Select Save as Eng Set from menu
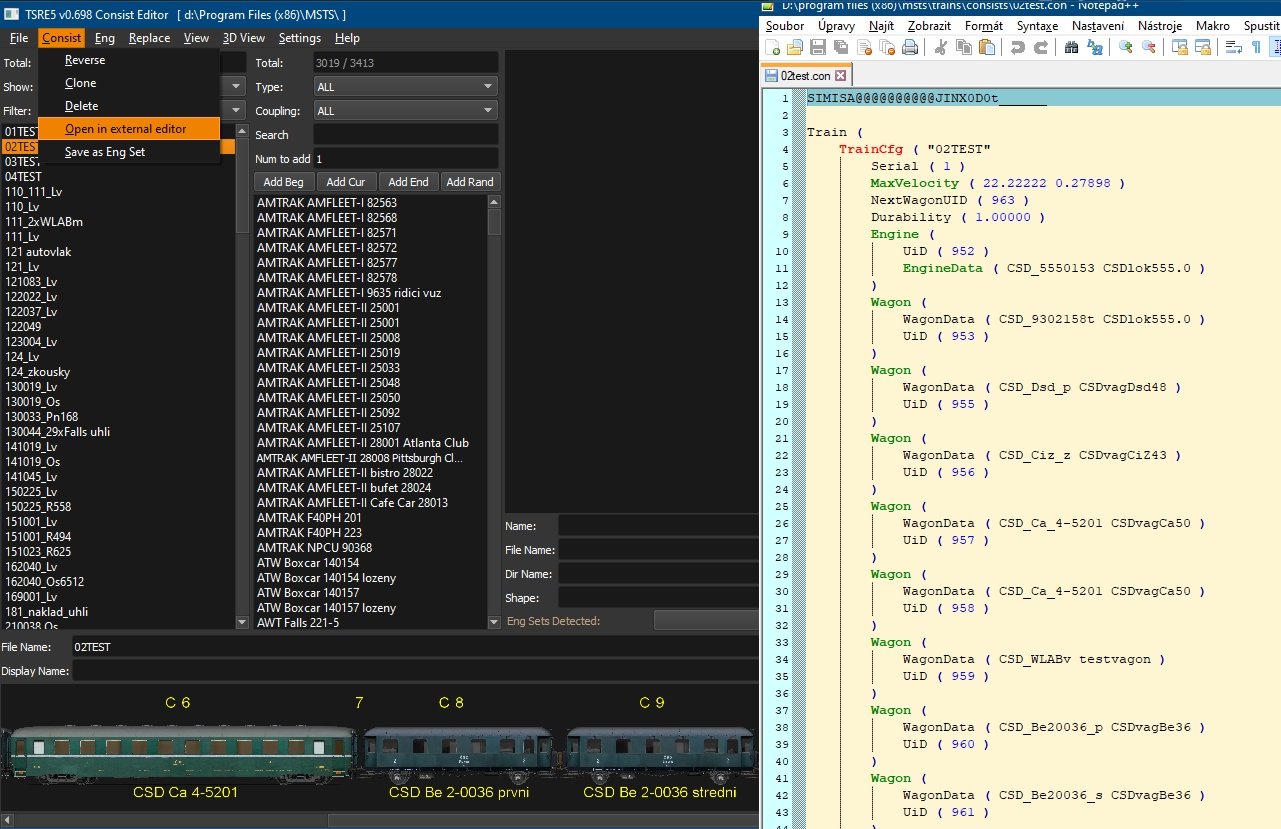 pyautogui.click(x=105, y=152)
